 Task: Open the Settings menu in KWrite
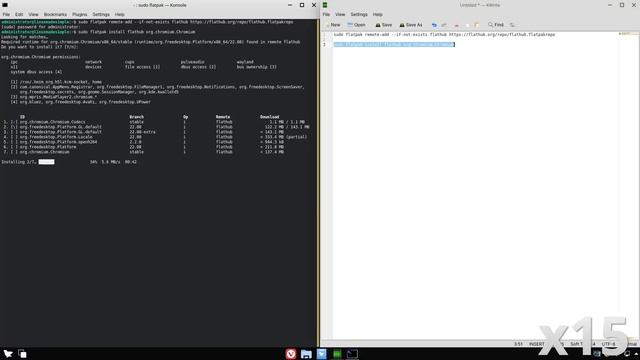(x=359, y=14)
